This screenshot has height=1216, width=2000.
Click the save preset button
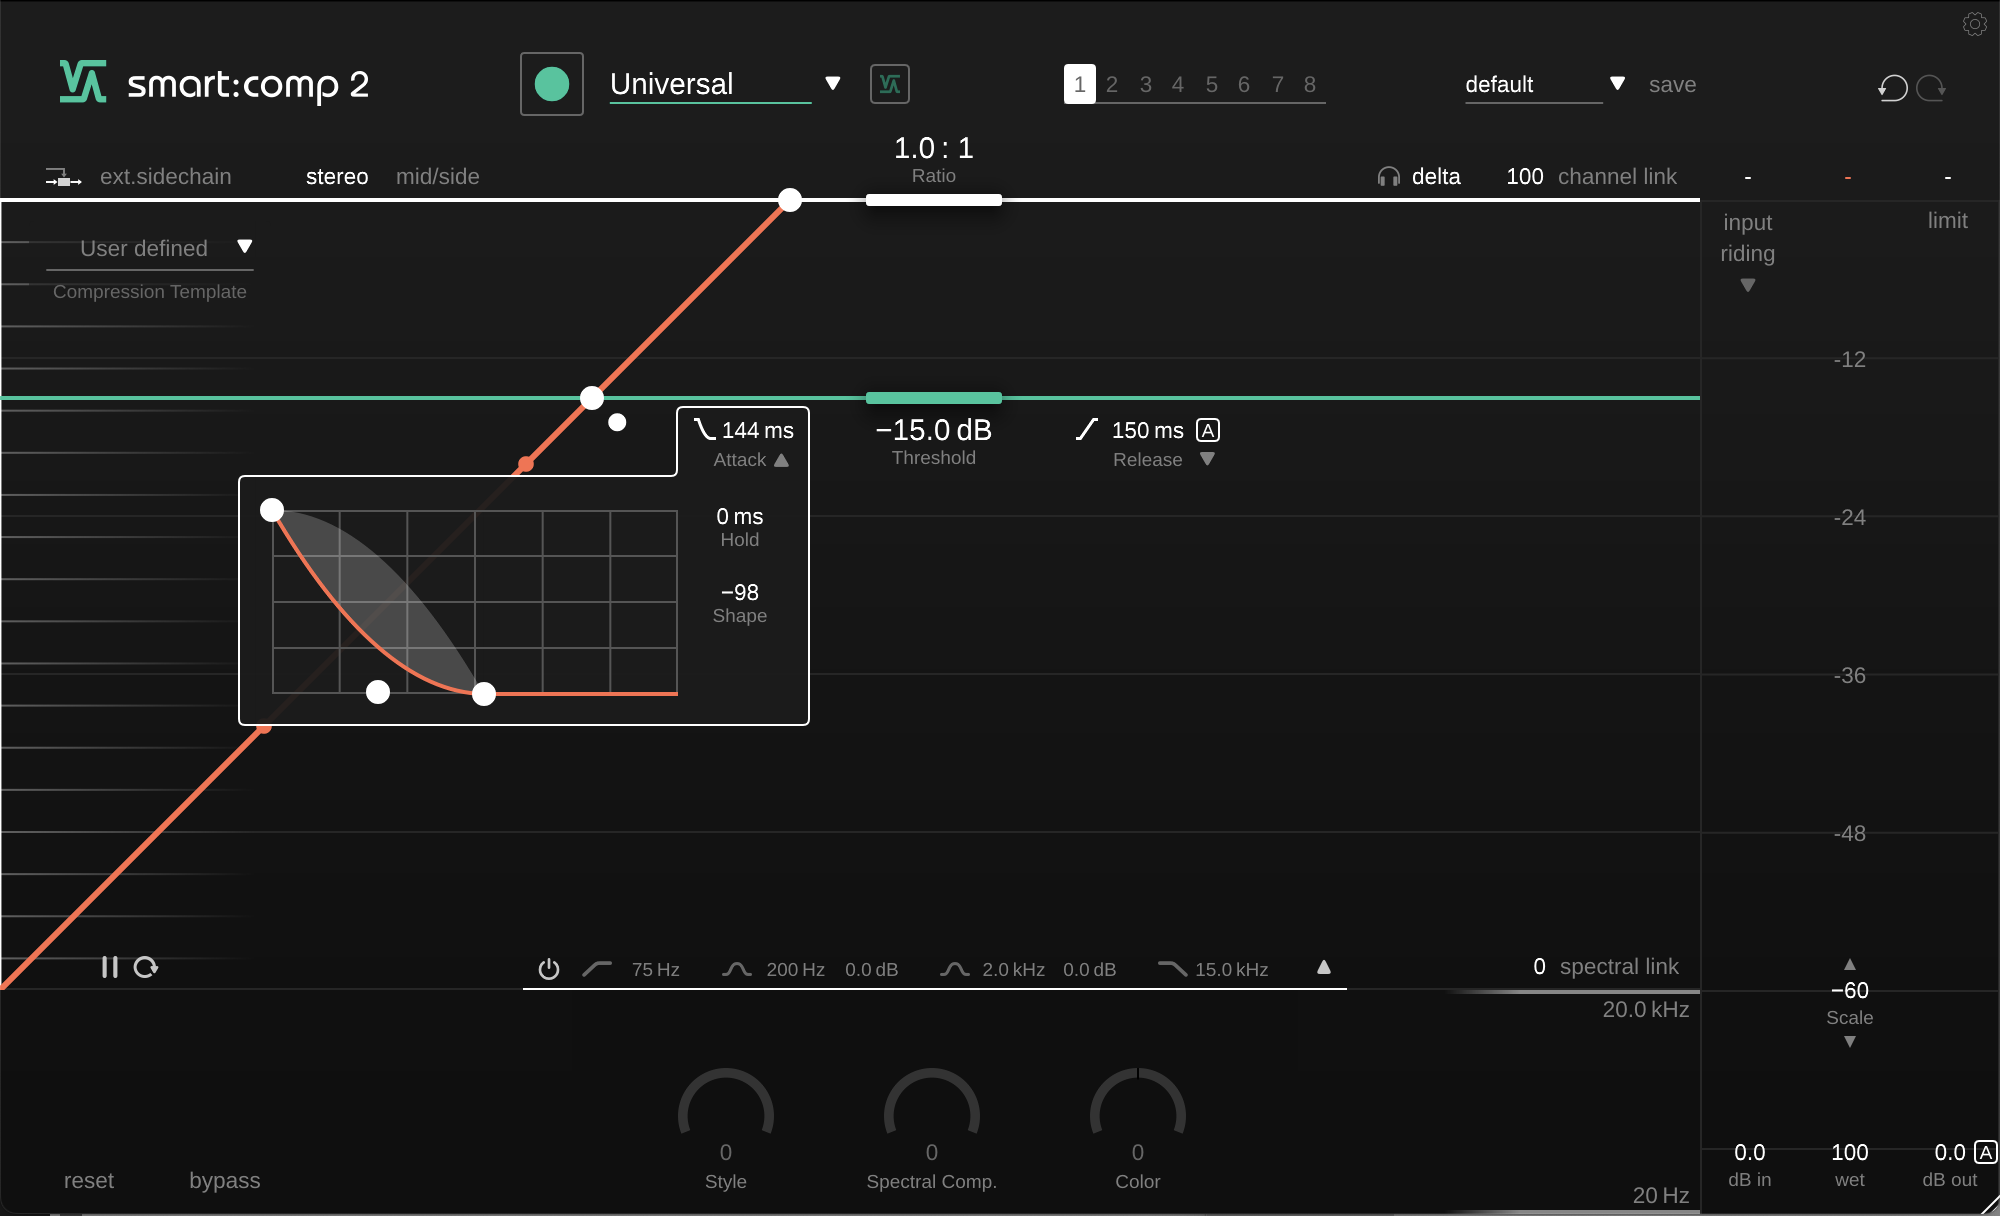pos(1672,85)
